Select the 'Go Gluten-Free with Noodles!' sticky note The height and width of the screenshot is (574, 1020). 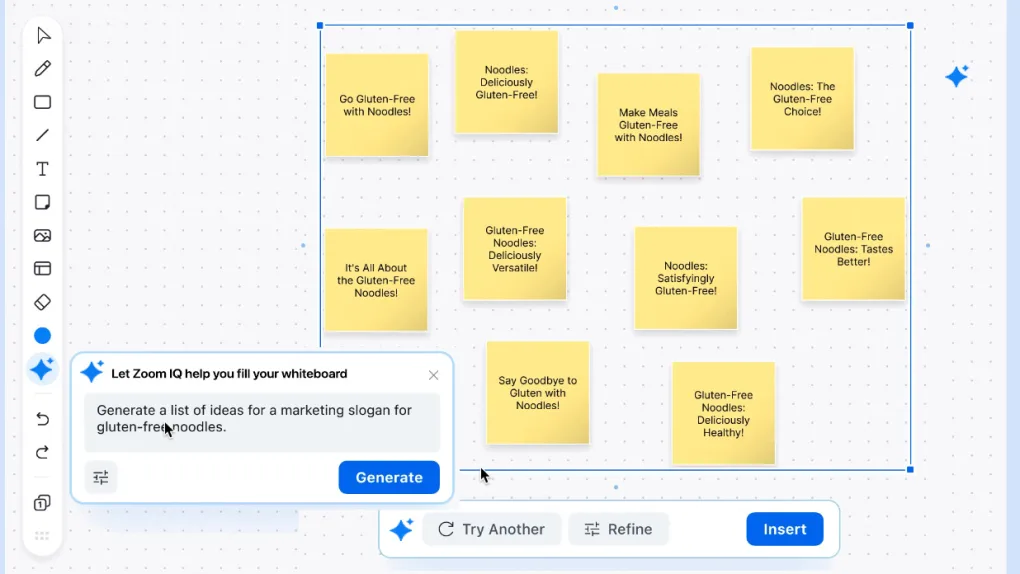[x=377, y=105]
